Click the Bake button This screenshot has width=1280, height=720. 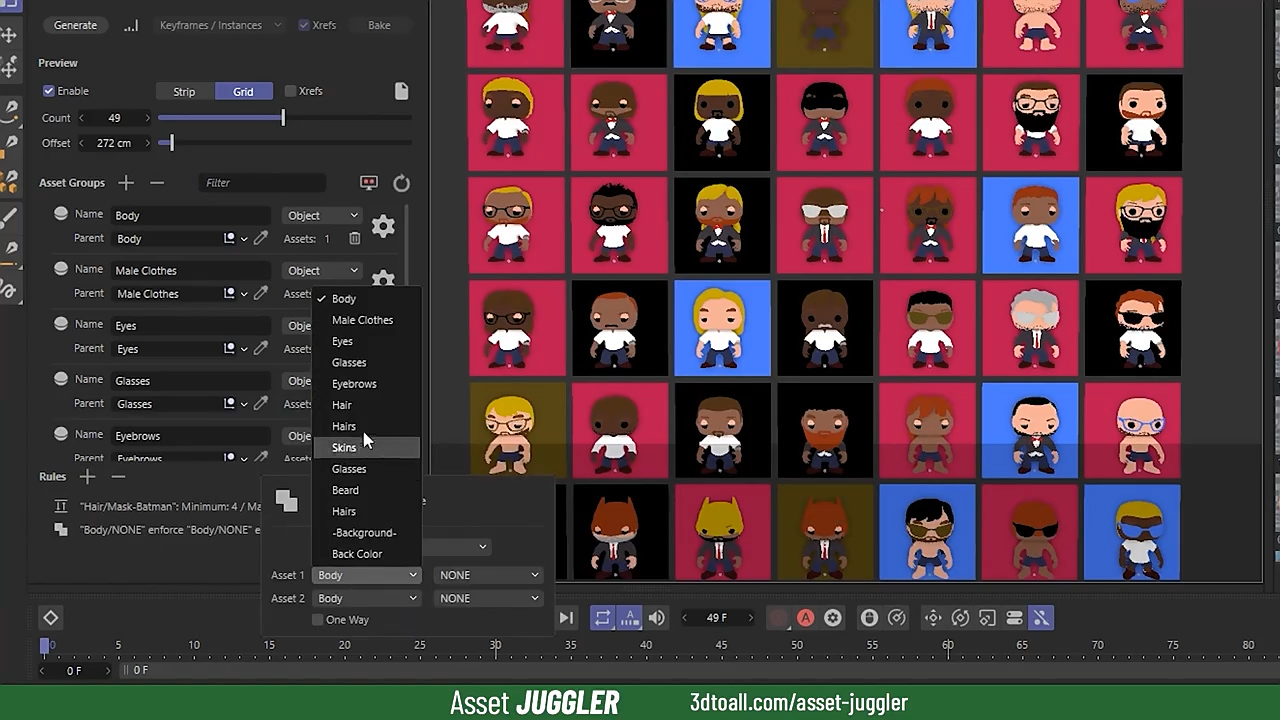pyautogui.click(x=379, y=25)
